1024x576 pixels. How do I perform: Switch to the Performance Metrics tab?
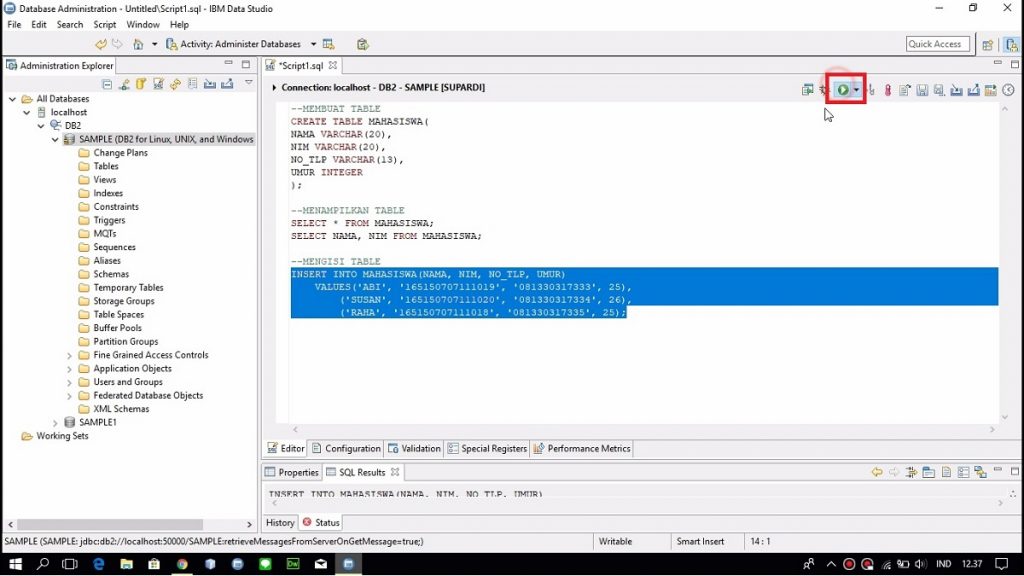click(x=588, y=449)
